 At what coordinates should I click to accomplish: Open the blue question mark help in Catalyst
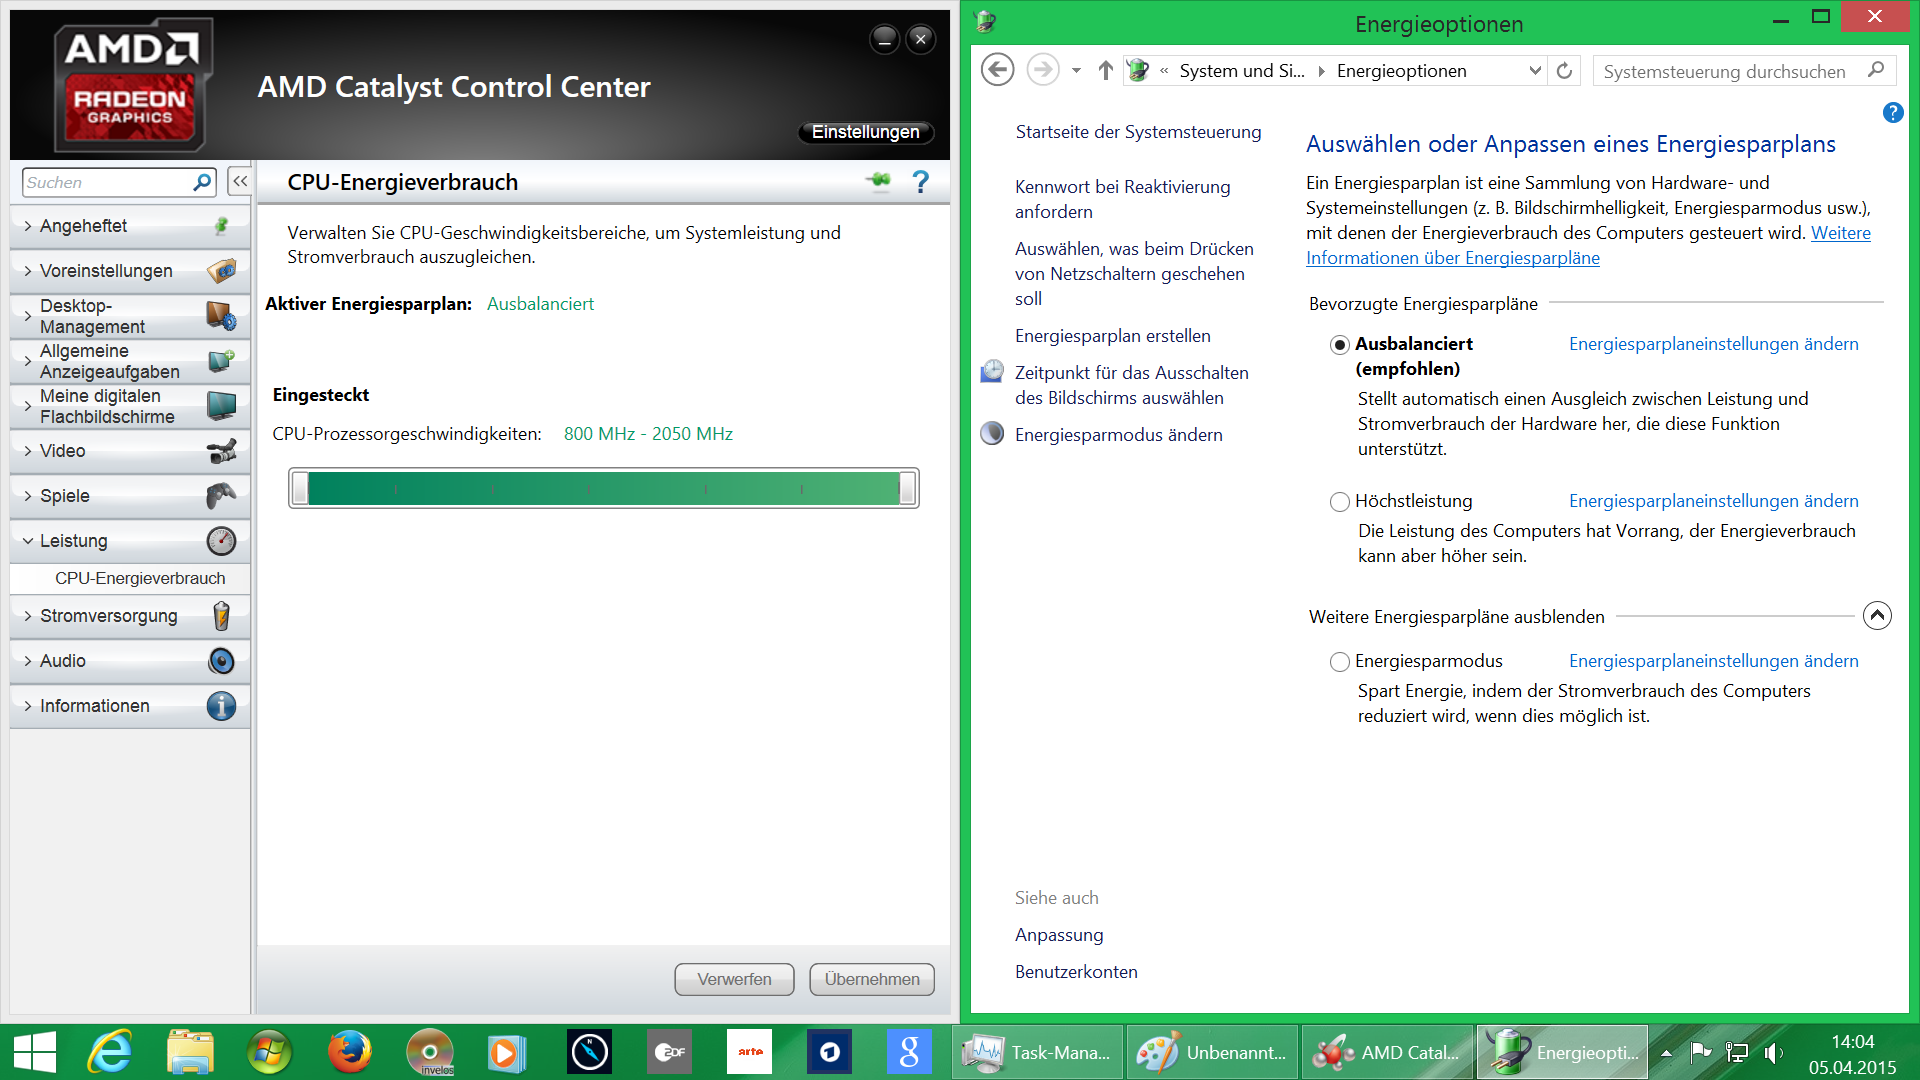(921, 181)
